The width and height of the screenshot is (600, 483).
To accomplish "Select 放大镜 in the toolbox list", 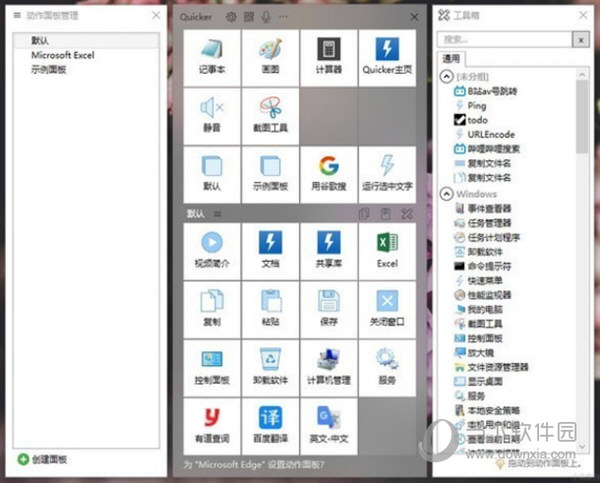I will [x=474, y=352].
